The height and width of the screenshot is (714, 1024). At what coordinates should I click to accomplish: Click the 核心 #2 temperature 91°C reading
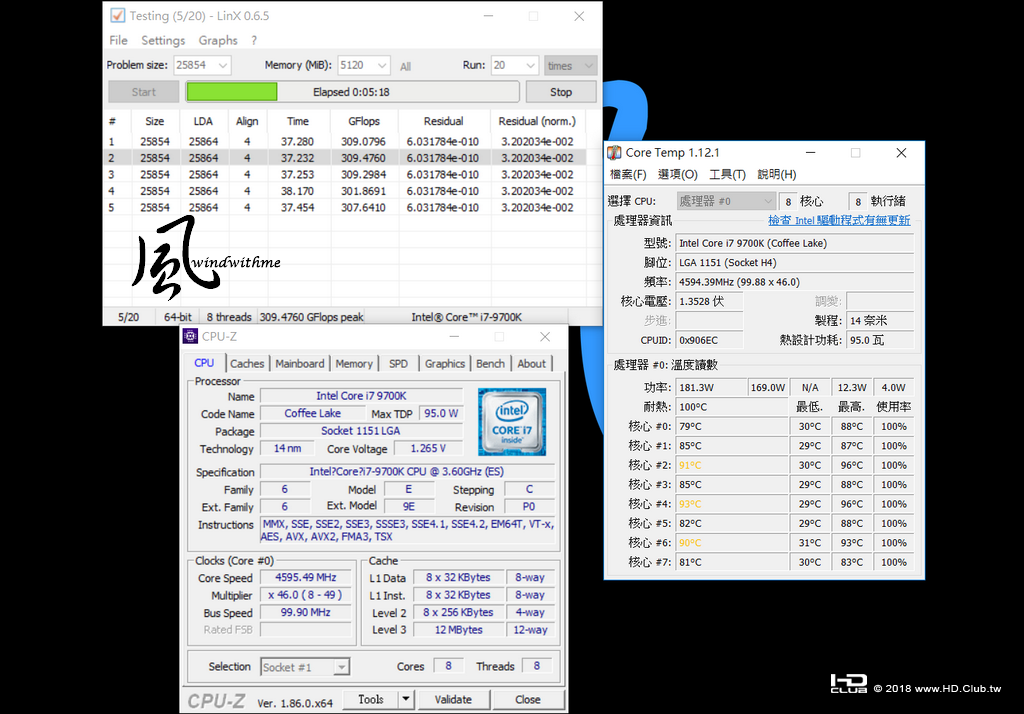(x=731, y=465)
